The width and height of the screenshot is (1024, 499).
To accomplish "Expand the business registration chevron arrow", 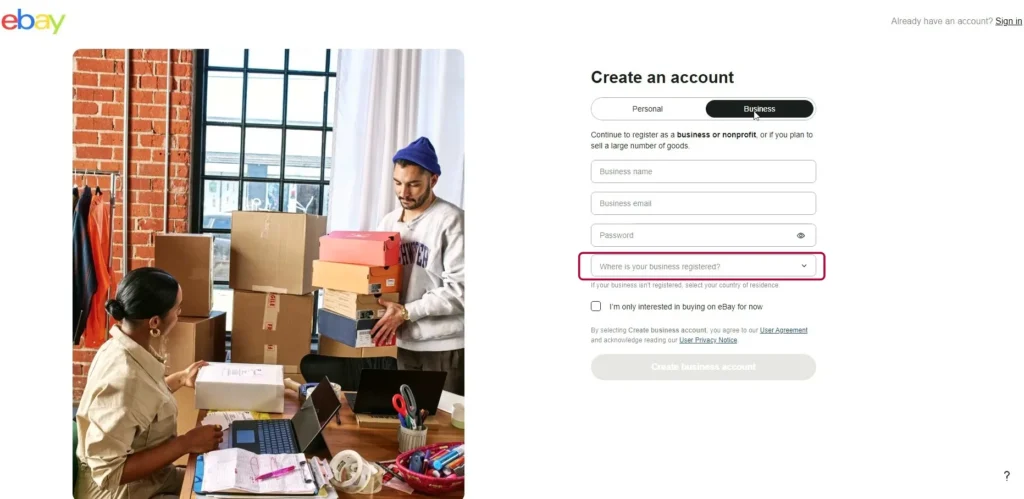I will coord(804,266).
